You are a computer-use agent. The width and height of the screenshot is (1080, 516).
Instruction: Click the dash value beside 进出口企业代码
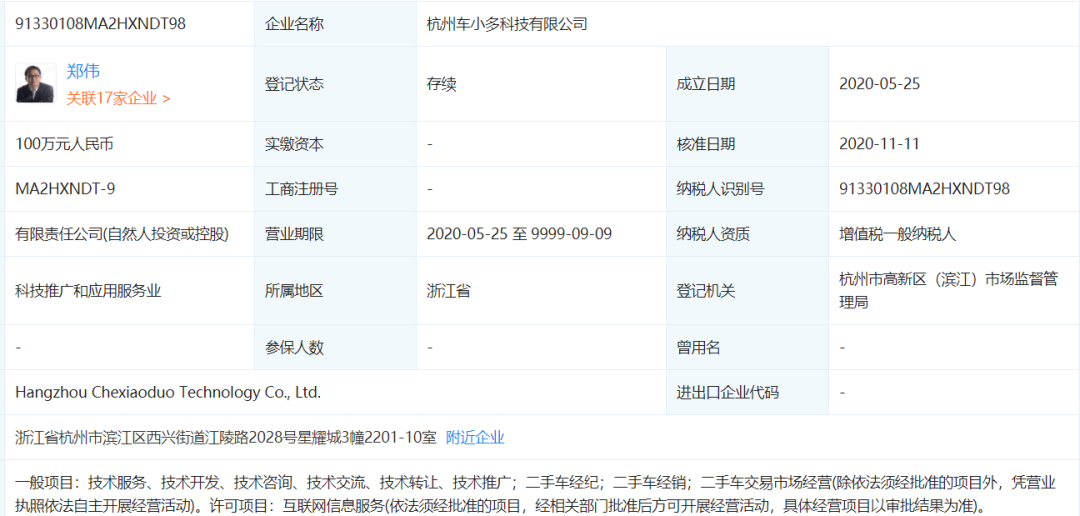point(842,393)
